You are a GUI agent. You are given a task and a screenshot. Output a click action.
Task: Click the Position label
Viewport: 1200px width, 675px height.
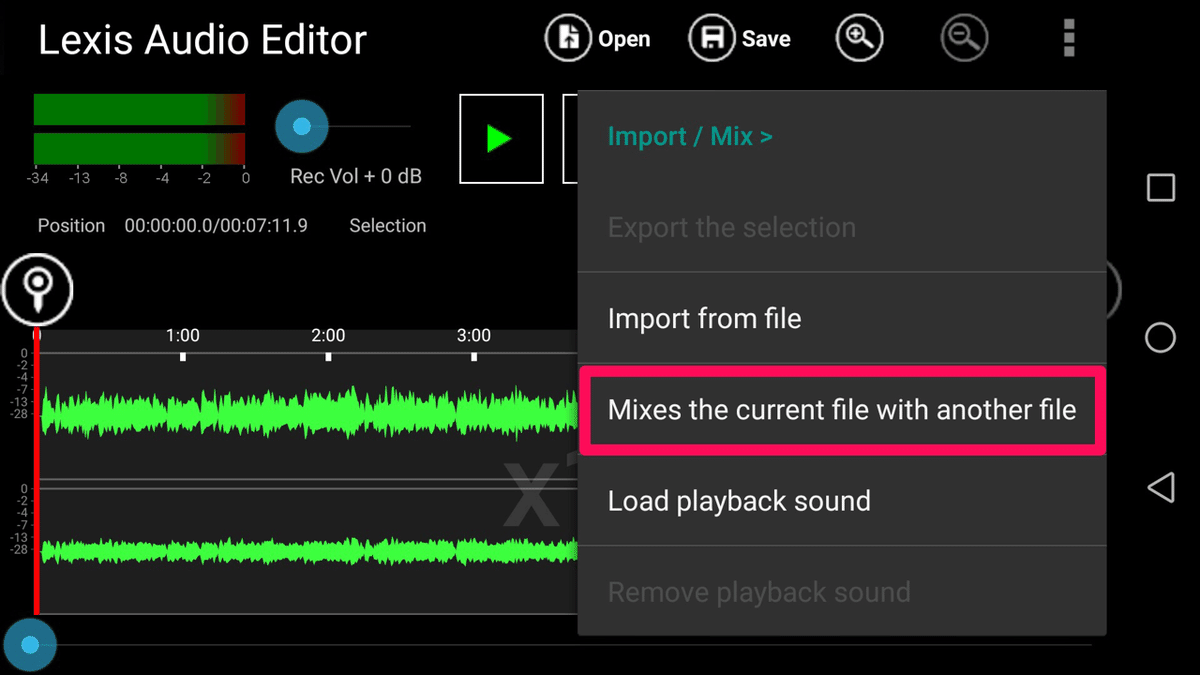71,226
